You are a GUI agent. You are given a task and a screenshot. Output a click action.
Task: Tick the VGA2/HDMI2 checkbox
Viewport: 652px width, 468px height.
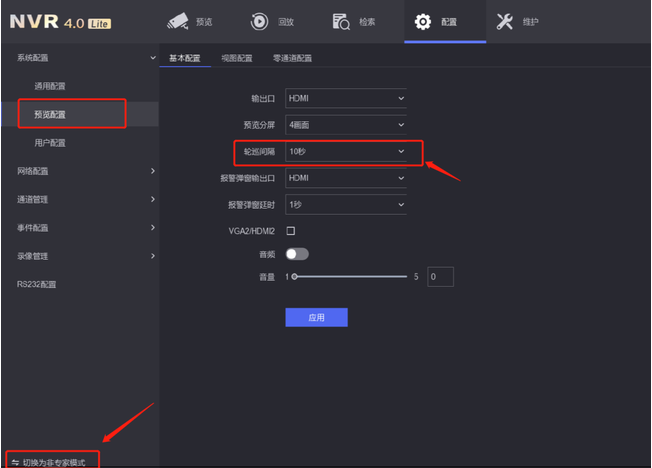point(291,231)
